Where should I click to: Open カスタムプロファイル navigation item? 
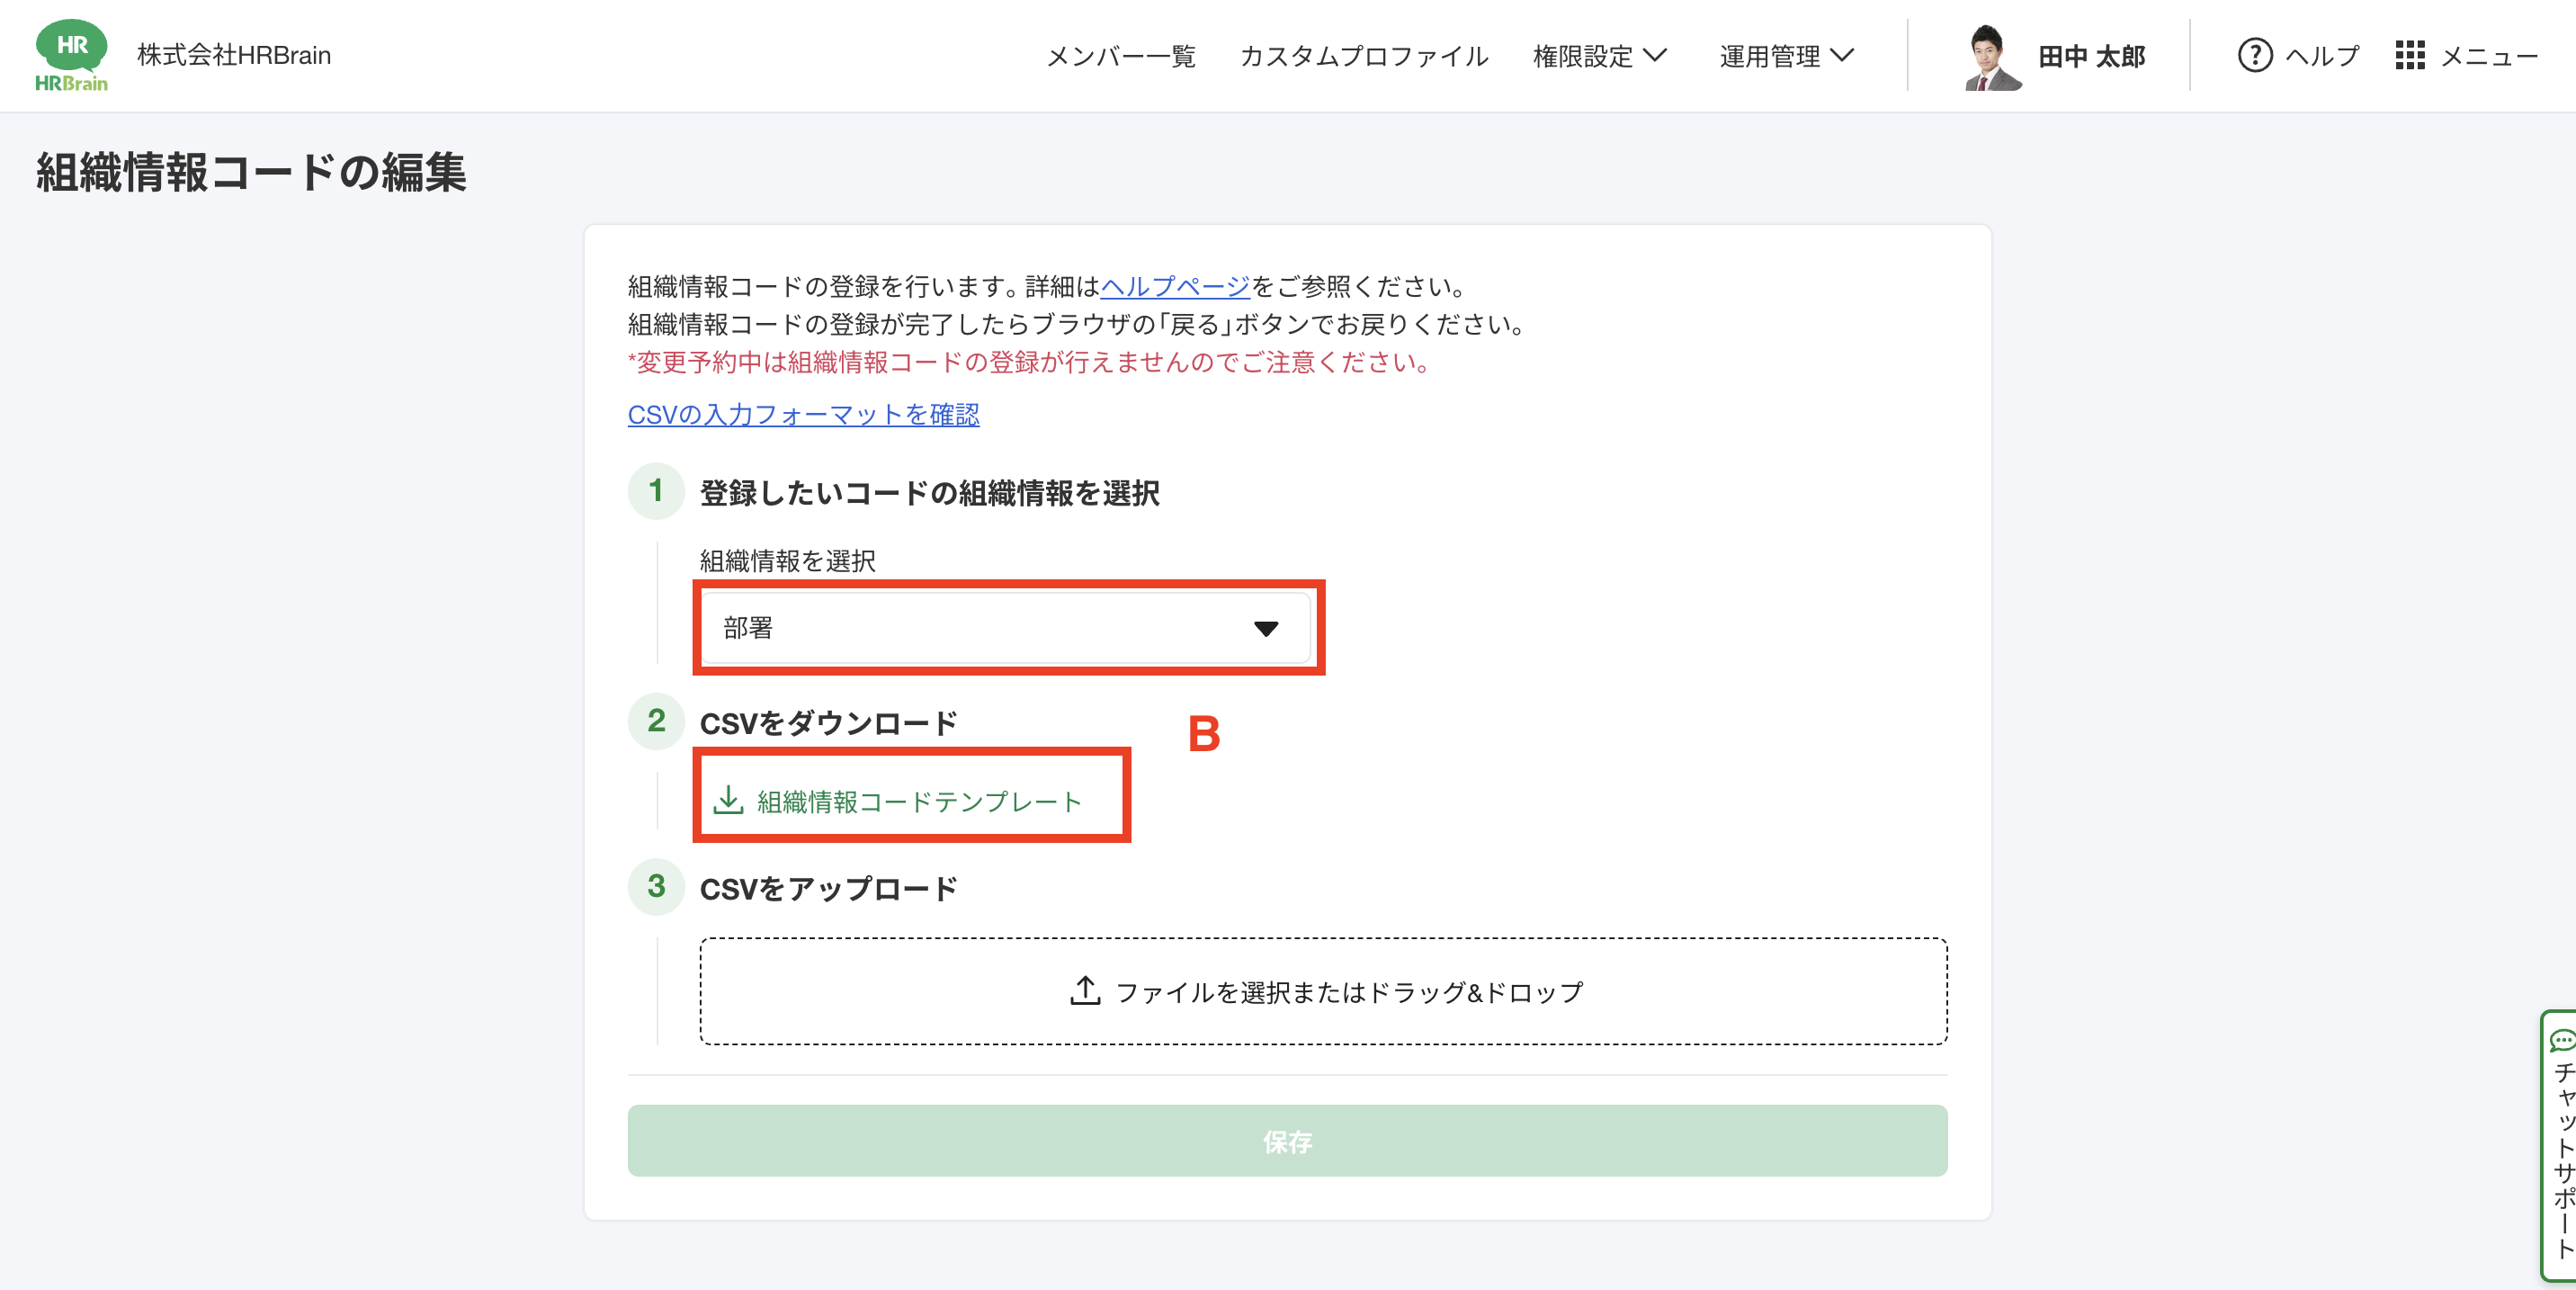tap(1364, 57)
